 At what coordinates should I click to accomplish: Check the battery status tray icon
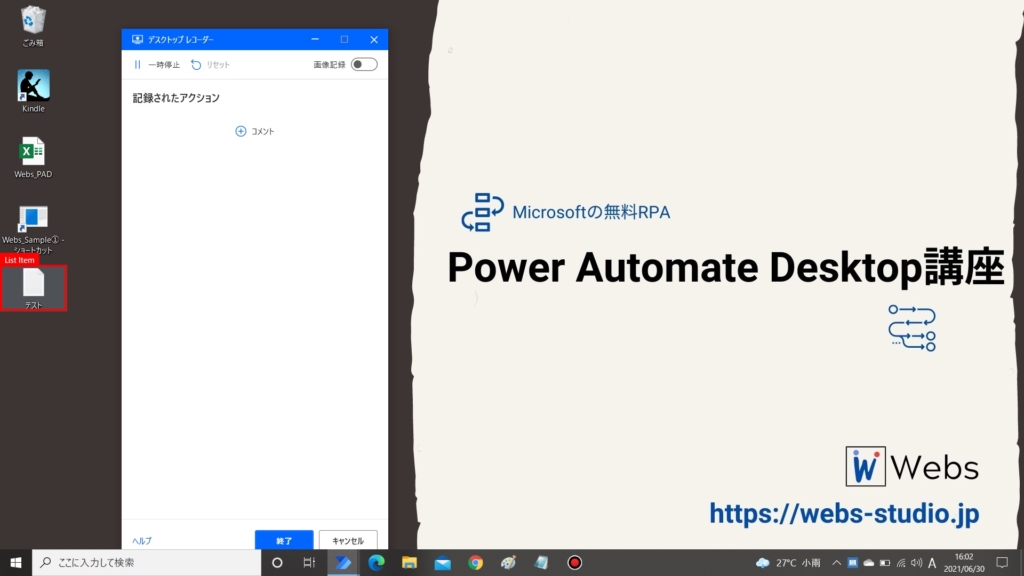pyautogui.click(x=885, y=562)
